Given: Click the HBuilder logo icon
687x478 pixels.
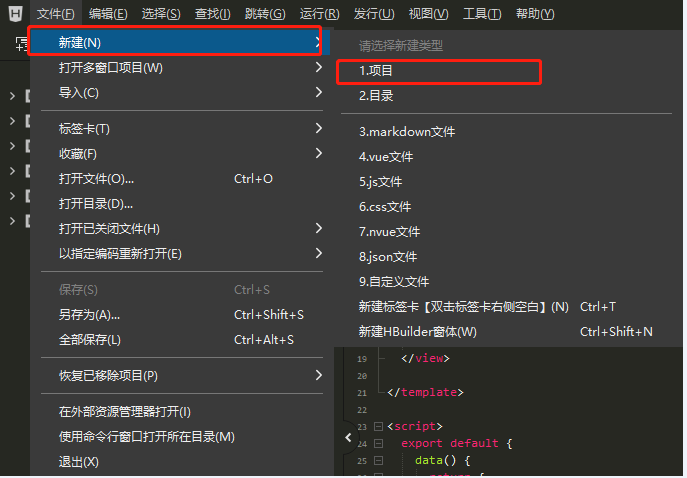Looking at the screenshot, I should 15,14.
